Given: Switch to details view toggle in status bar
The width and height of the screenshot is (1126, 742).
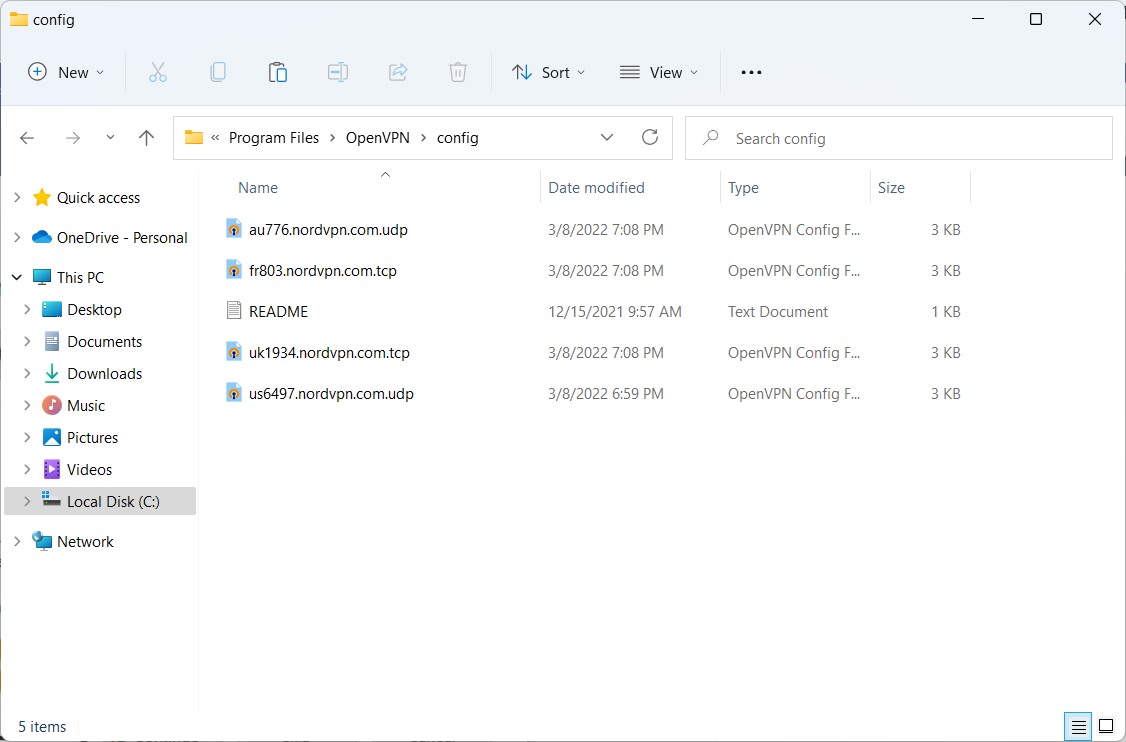Looking at the screenshot, I should coord(1078,726).
